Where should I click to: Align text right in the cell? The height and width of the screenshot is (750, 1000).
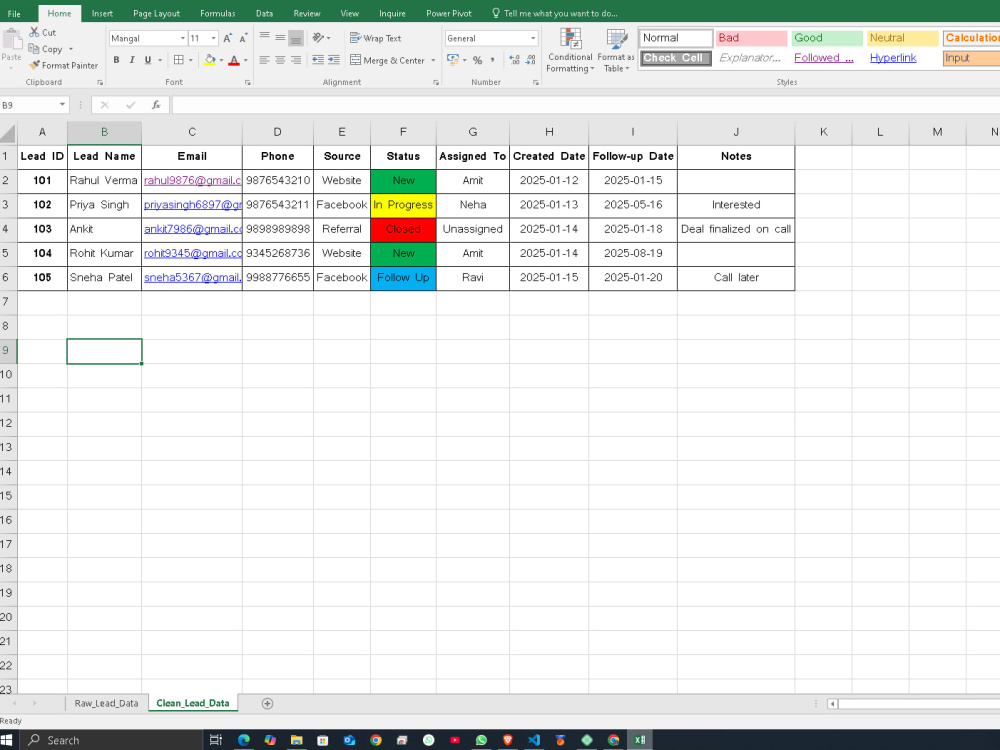296,60
